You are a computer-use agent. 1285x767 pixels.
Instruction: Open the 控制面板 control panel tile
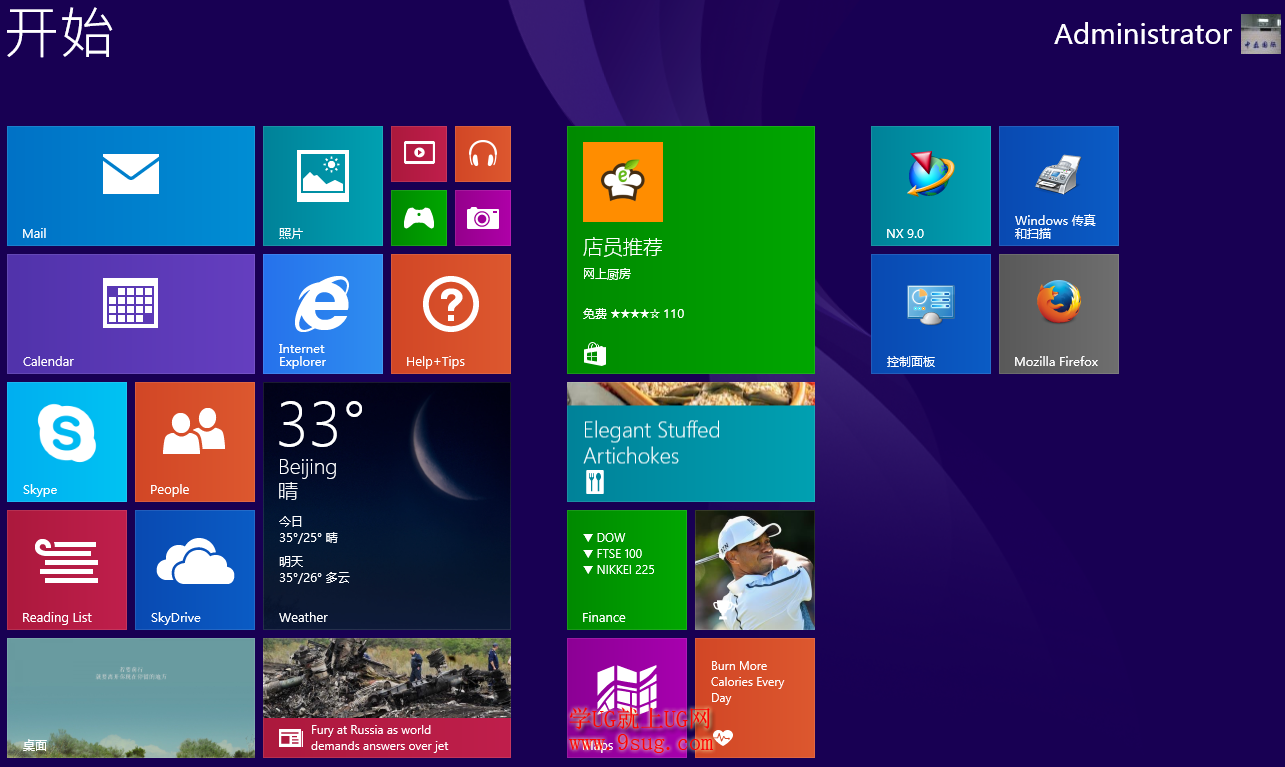[x=931, y=314]
